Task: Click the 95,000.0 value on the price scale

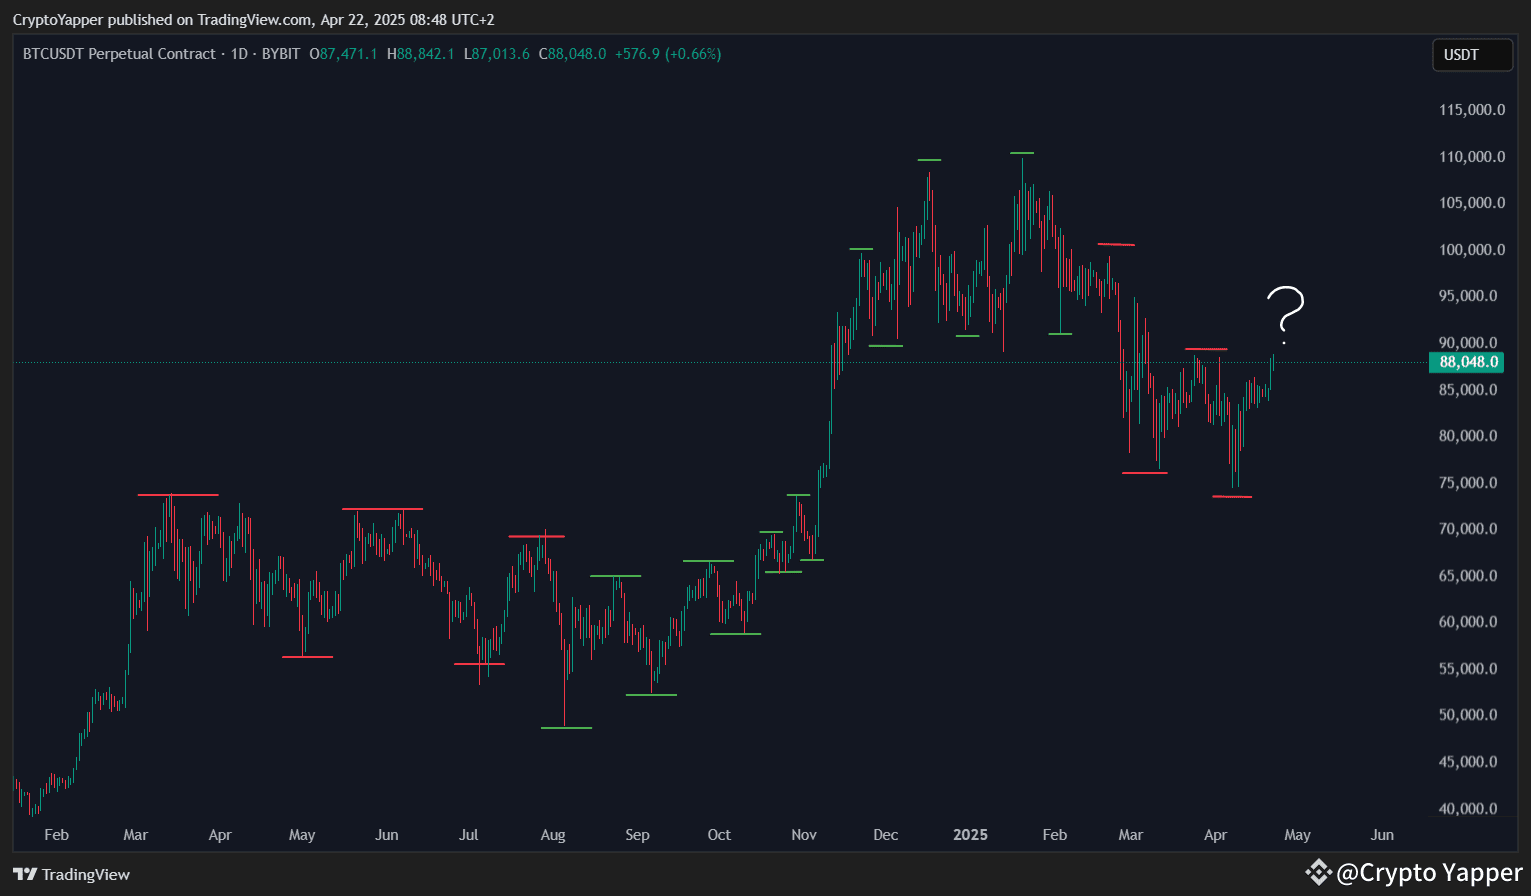Action: pos(1467,296)
